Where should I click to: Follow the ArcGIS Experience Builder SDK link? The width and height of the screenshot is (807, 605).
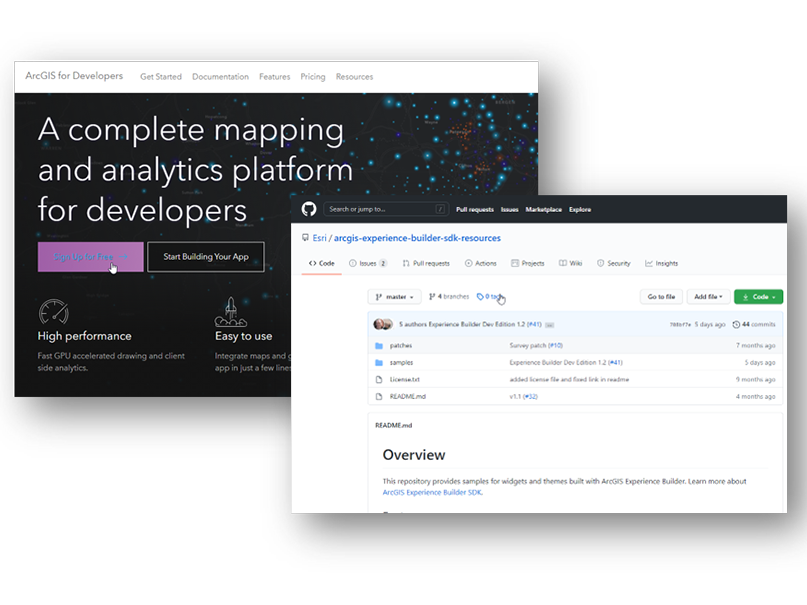click(432, 492)
